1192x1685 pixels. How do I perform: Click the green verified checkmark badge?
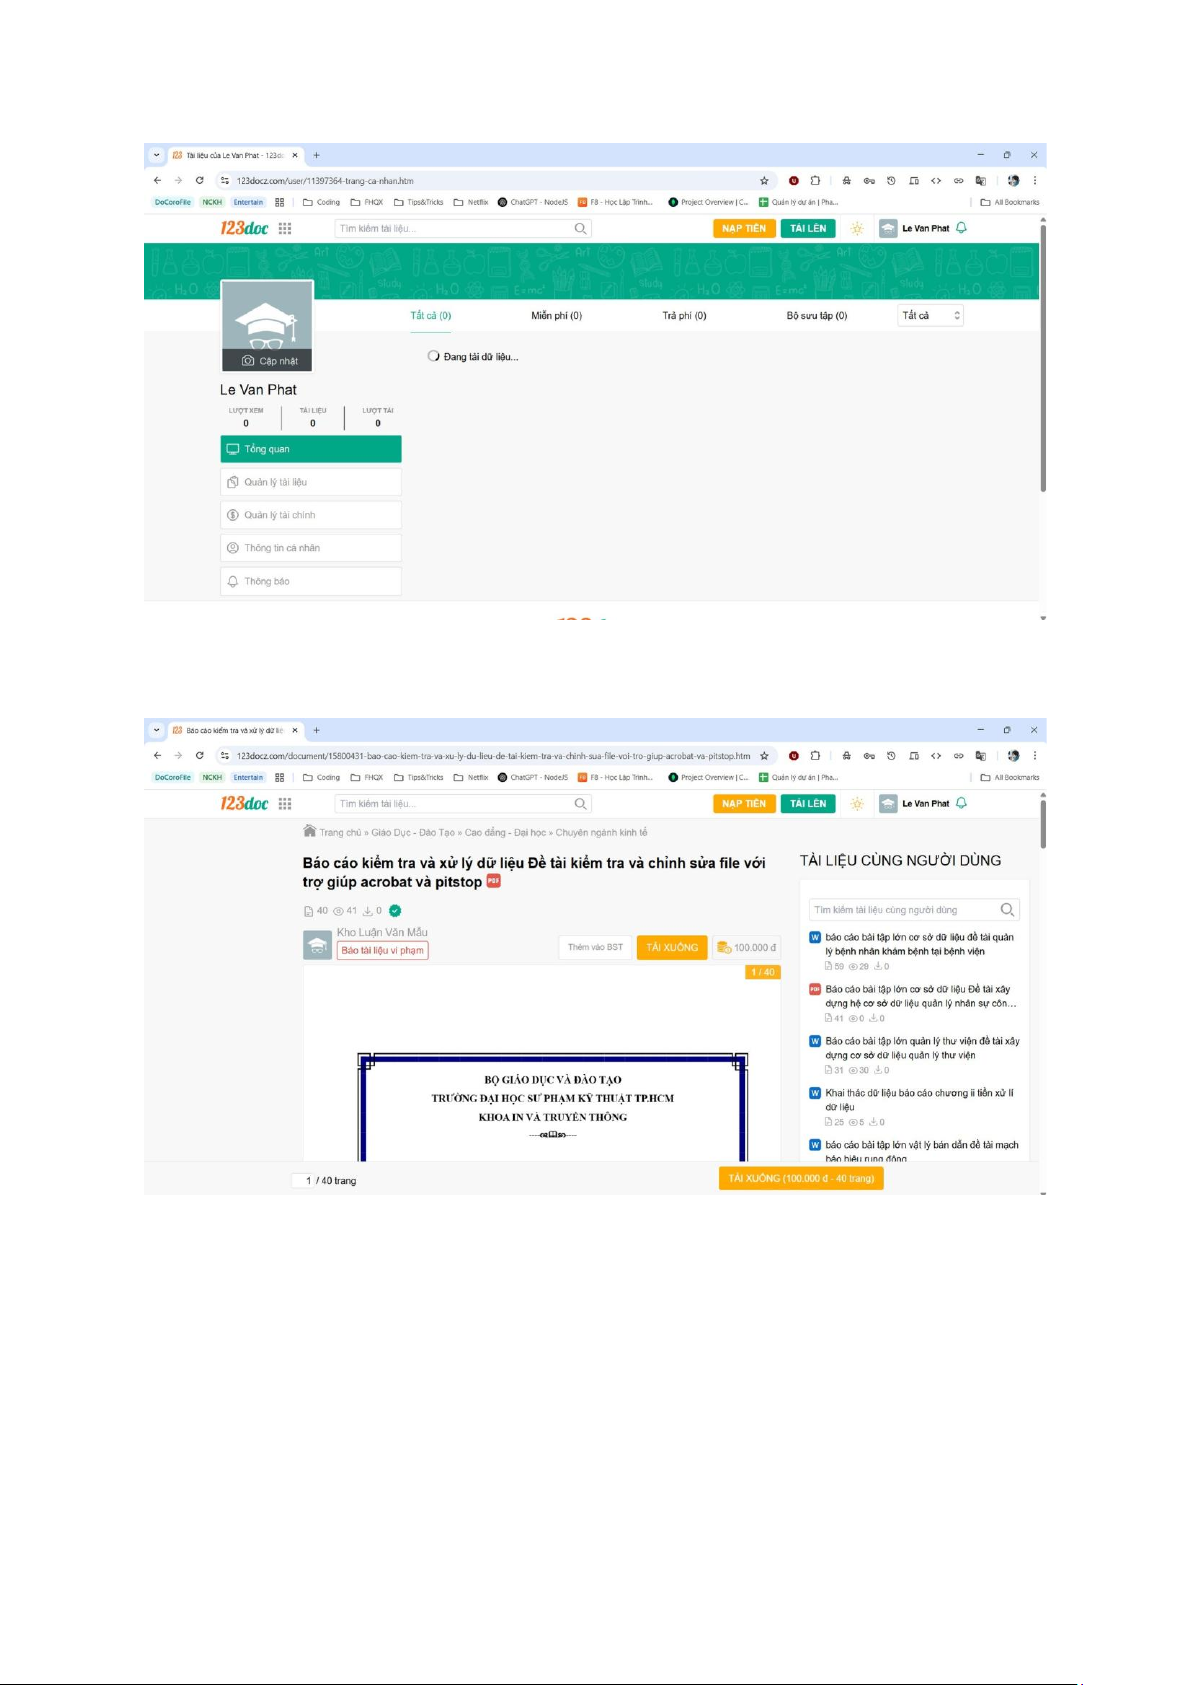tap(395, 911)
